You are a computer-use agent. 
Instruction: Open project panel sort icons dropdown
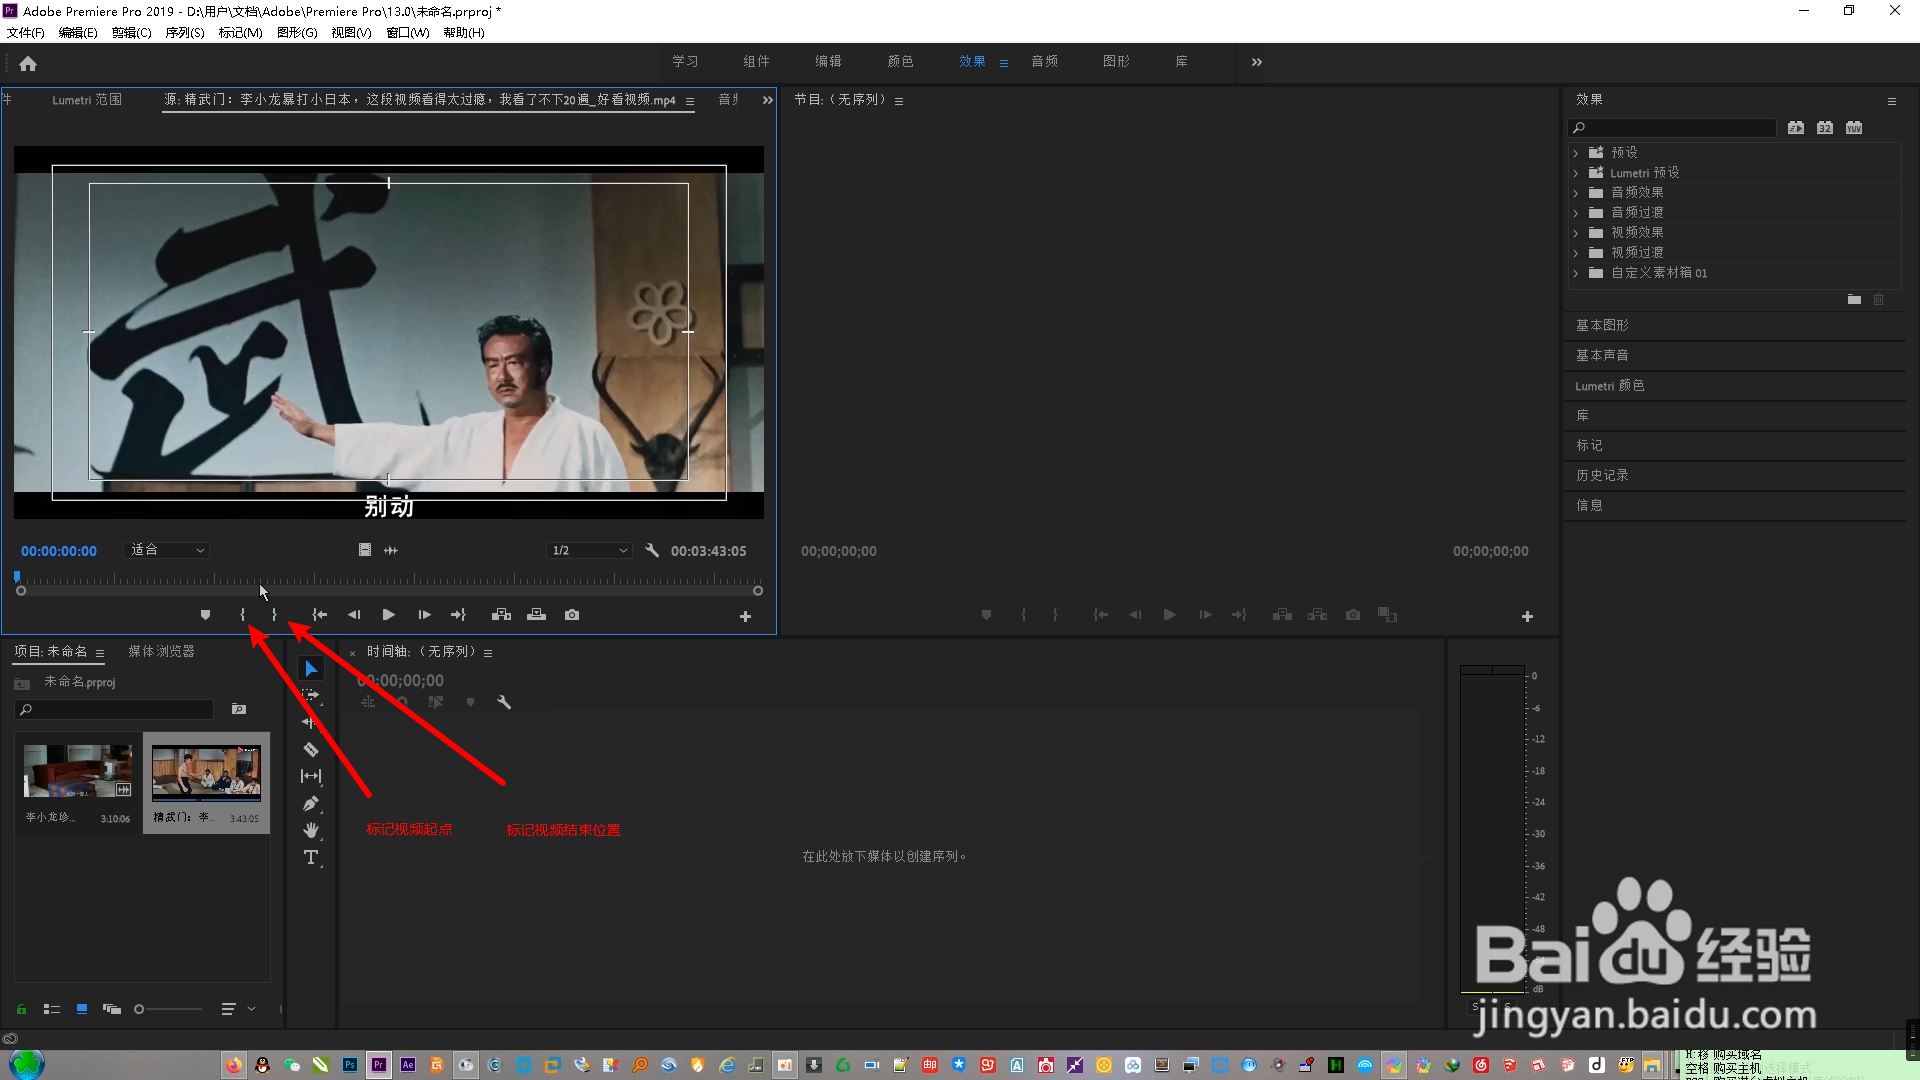pyautogui.click(x=238, y=1009)
